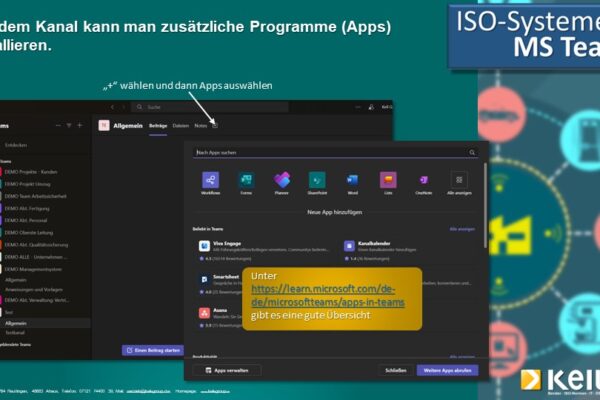Viewport: 600px width, 400px height.
Task: Click the Apps verwalten button
Action: point(227,370)
